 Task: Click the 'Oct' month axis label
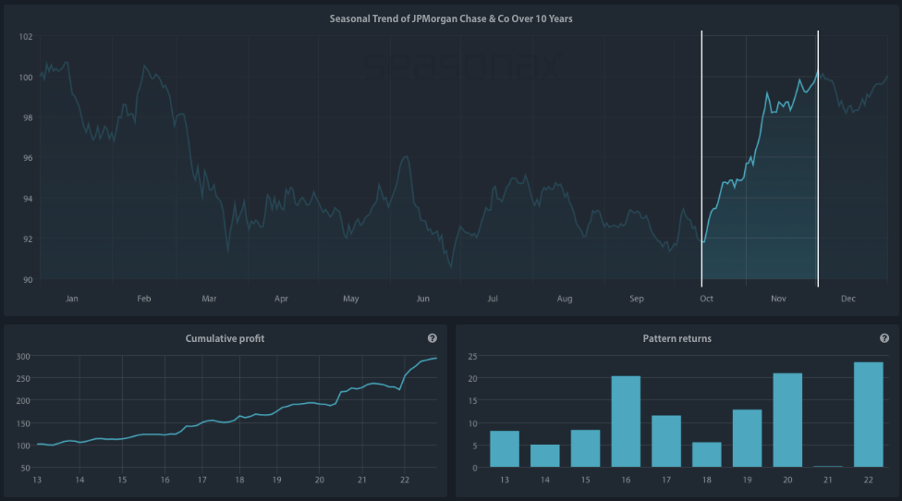coord(706,298)
